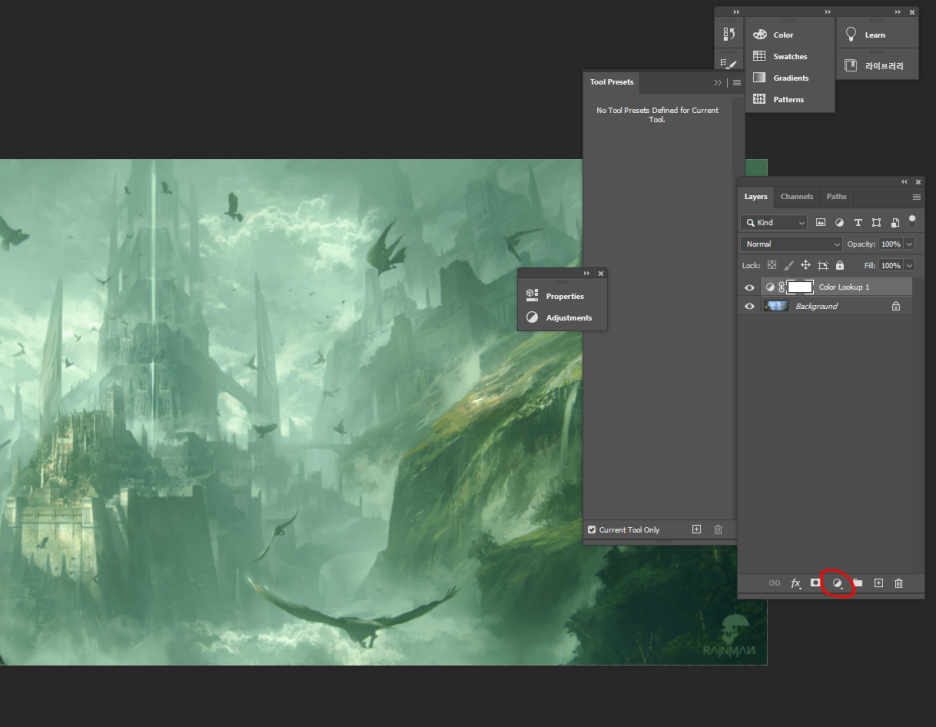Expand the Color panel group arrows

(827, 12)
